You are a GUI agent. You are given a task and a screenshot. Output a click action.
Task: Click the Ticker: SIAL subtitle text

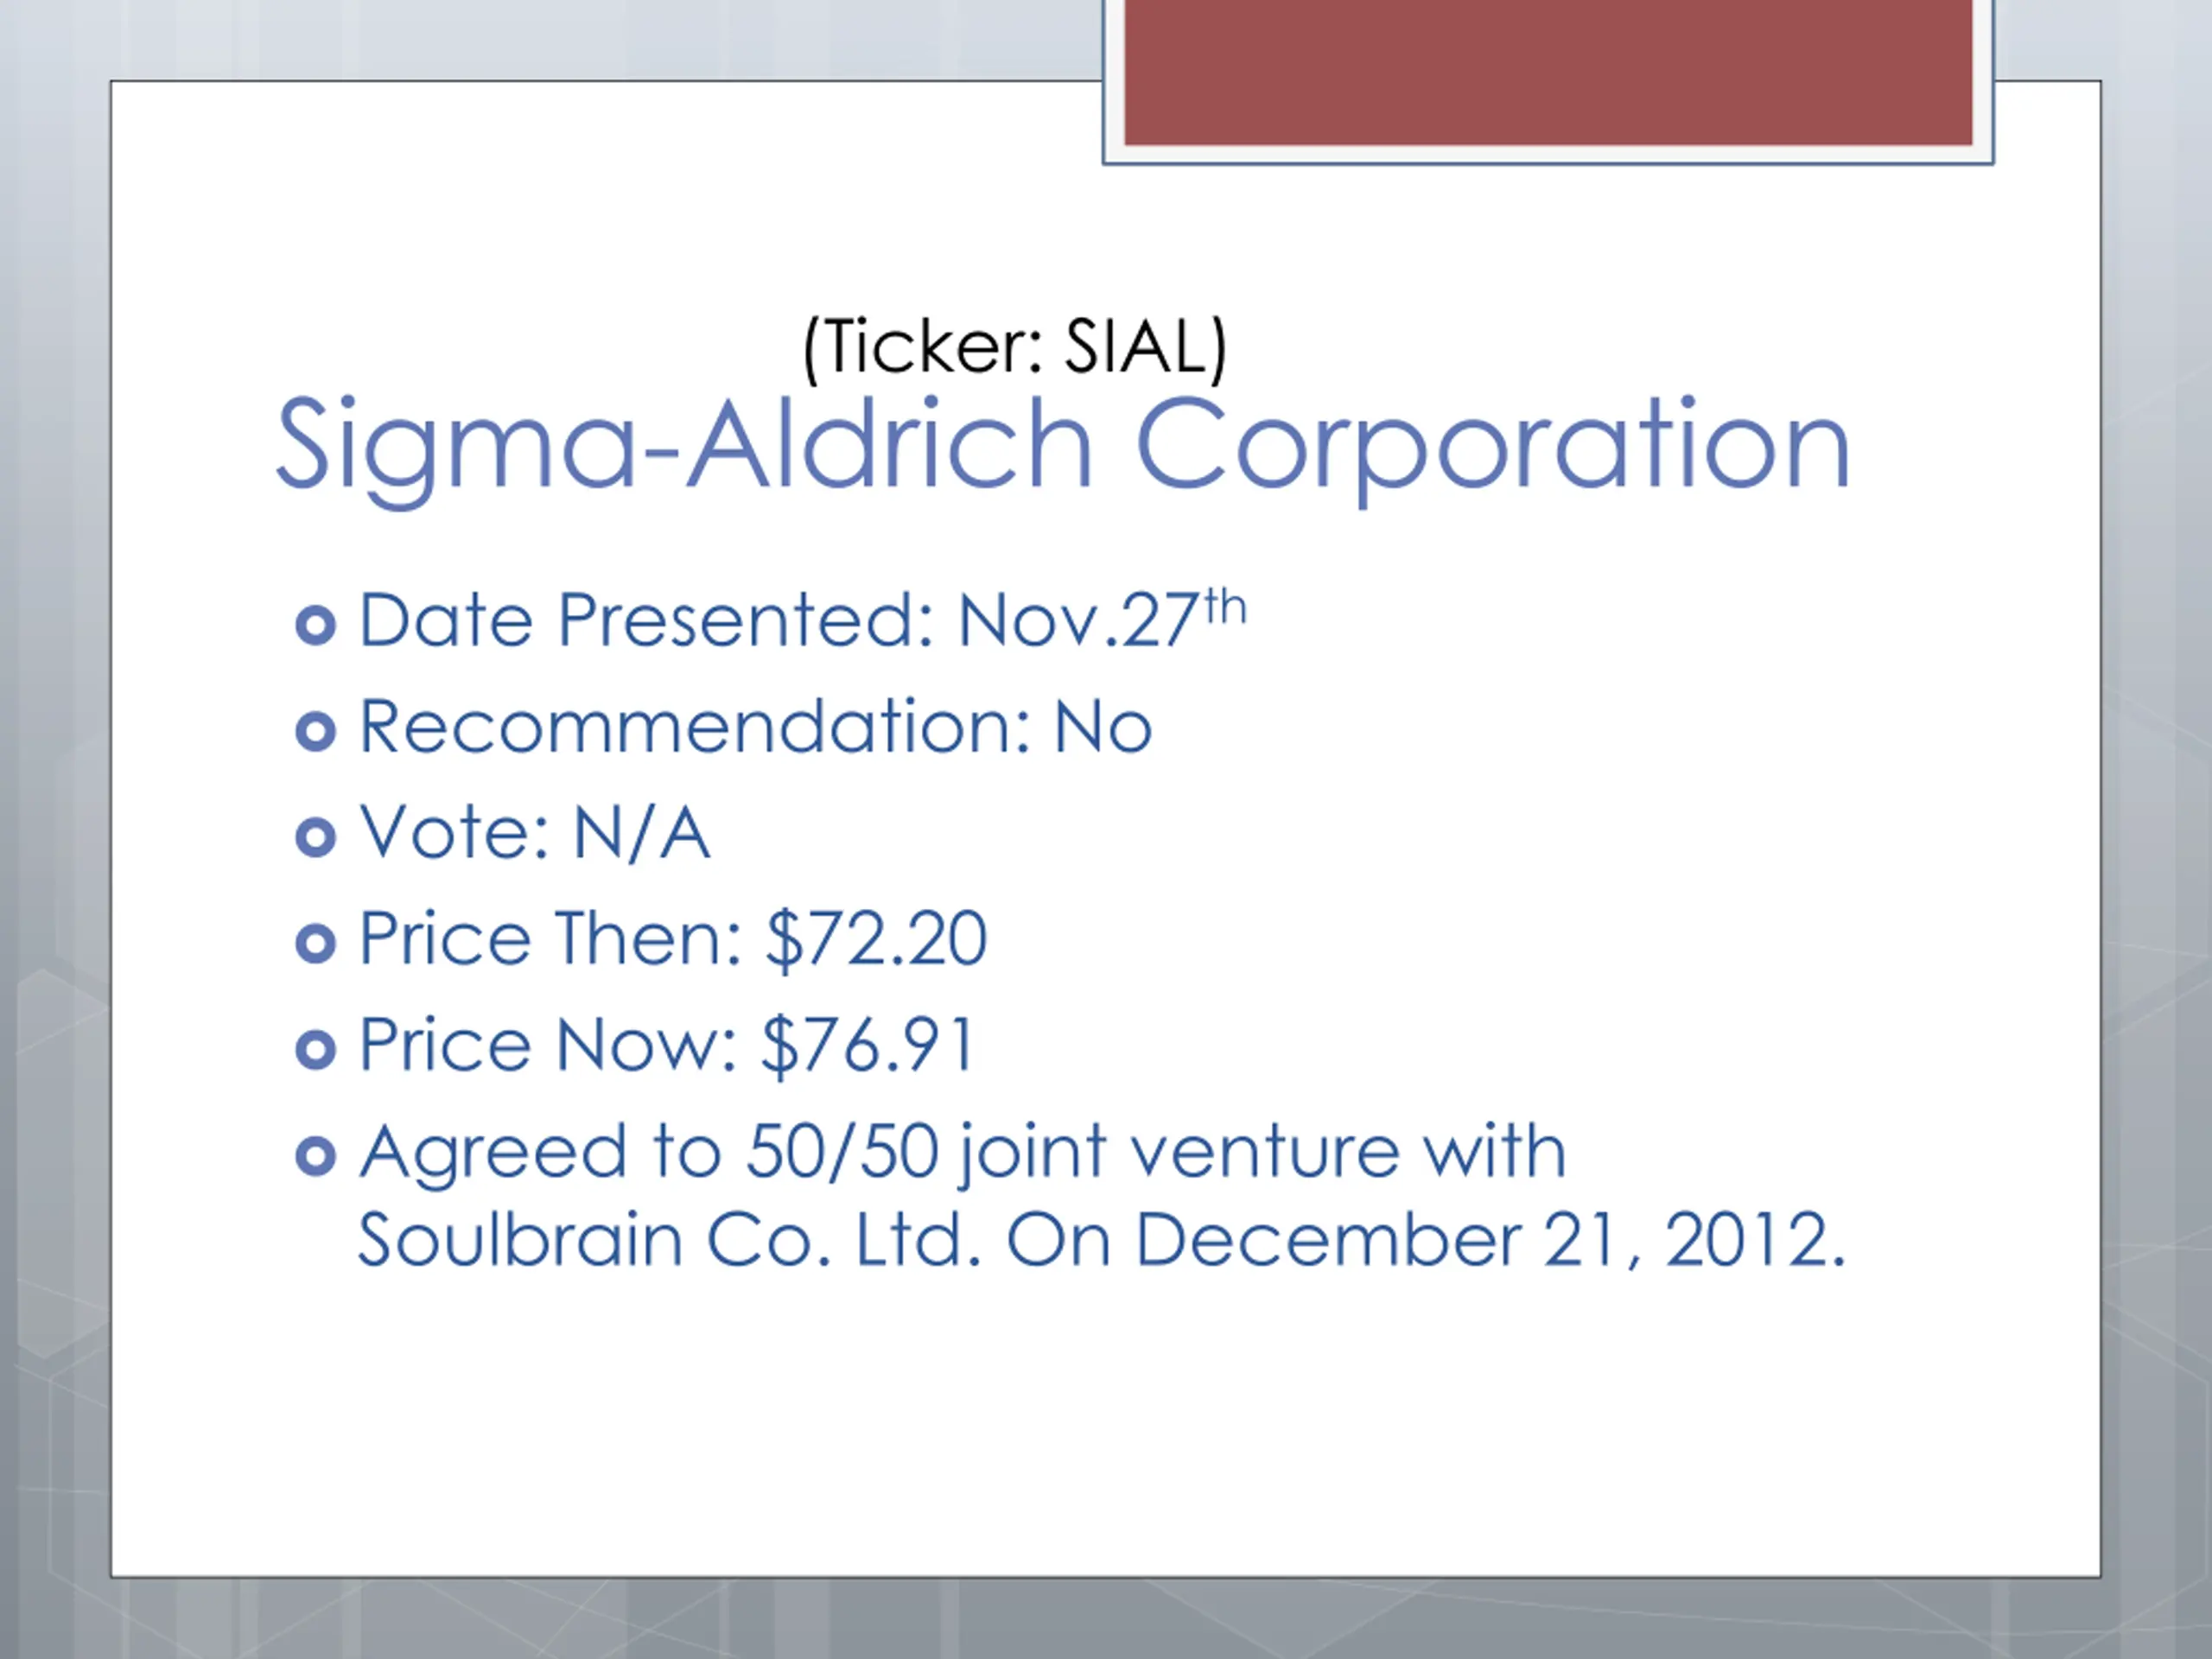tap(1015, 349)
